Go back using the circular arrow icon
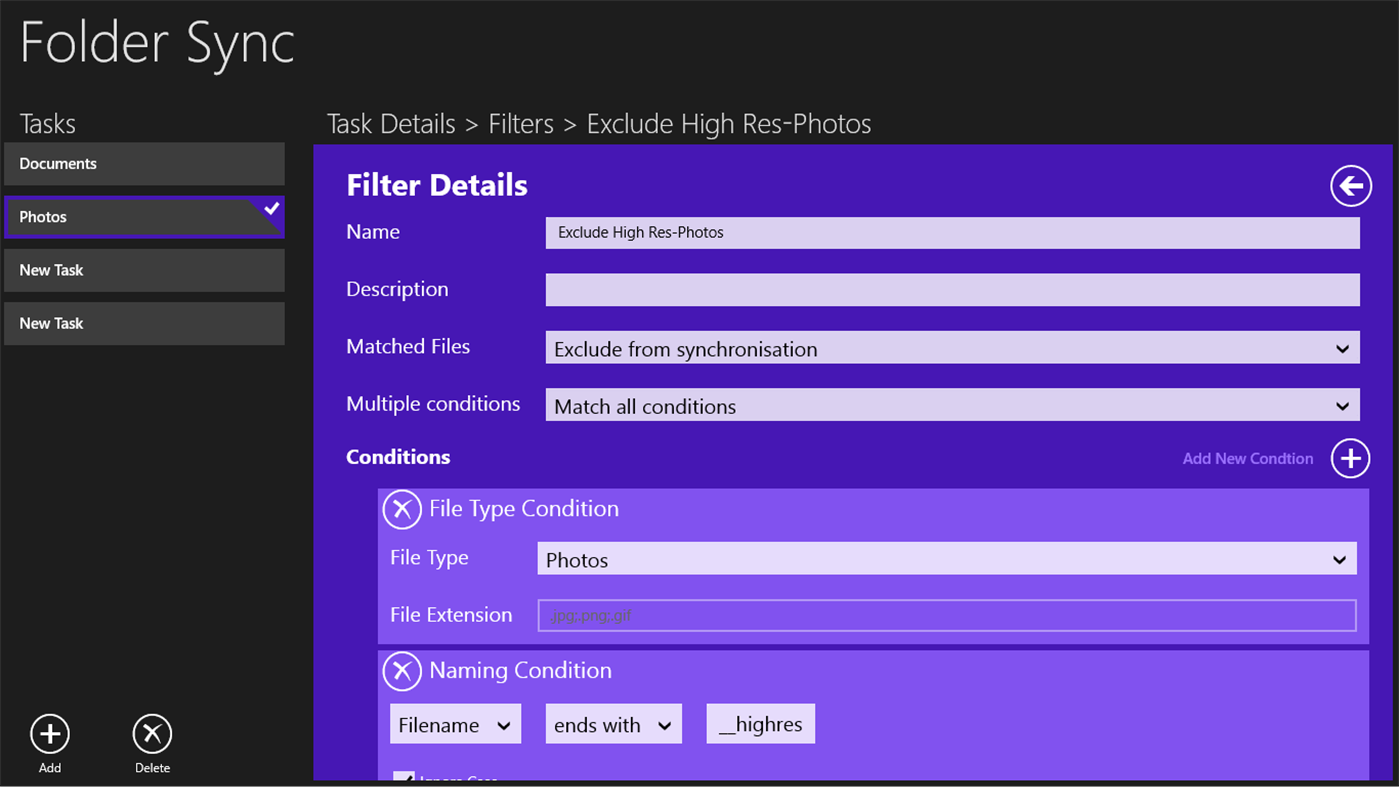 [1350, 185]
